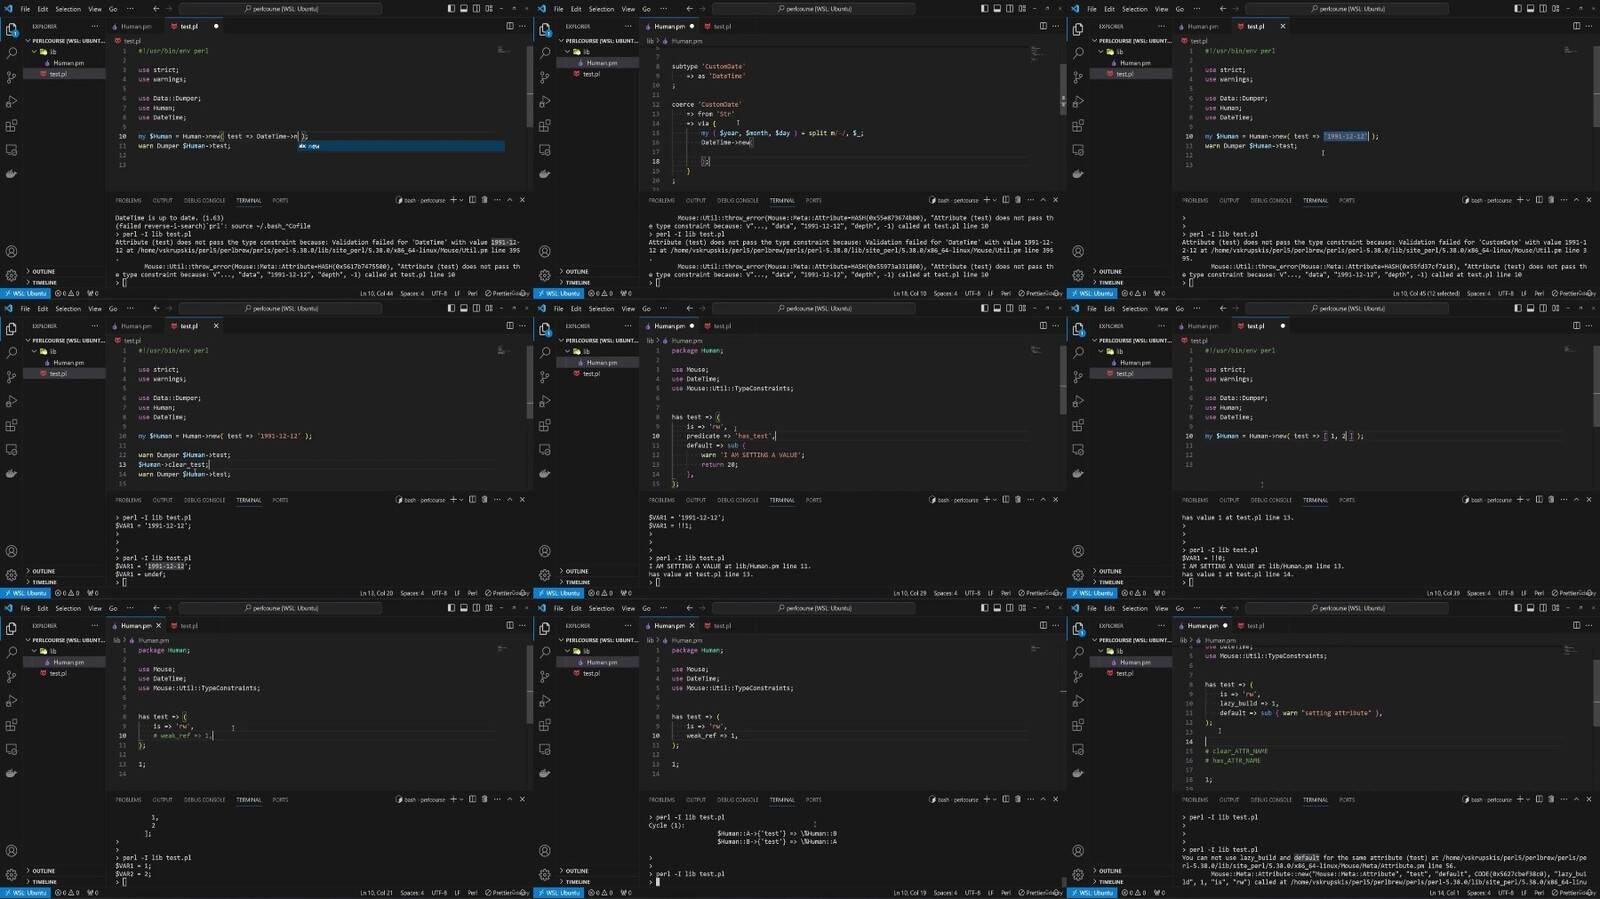Click editor vertical scrollbar in top-left window
The width and height of the screenshot is (1600, 899).
coord(529,85)
